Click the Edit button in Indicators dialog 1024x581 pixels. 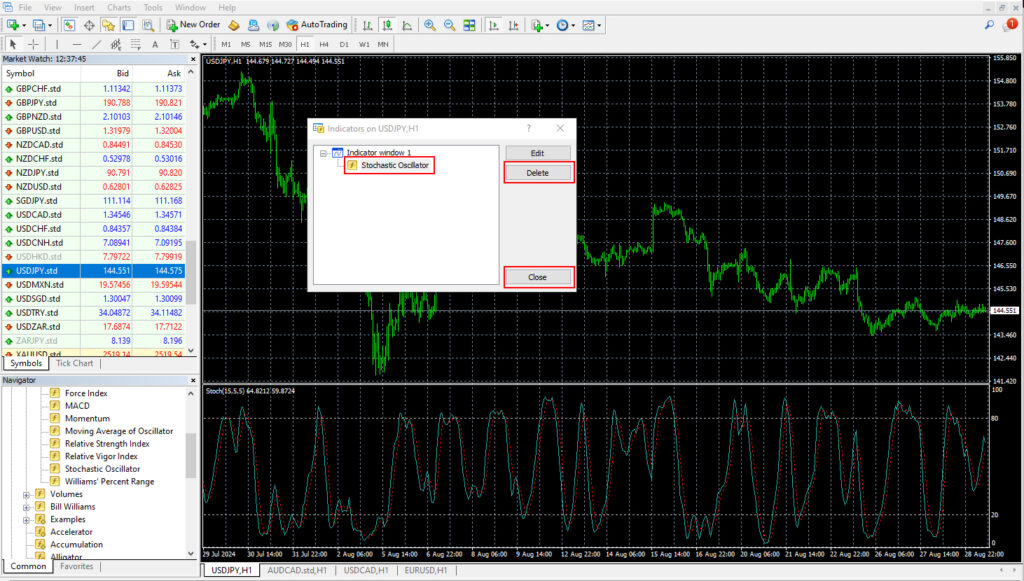tap(537, 153)
